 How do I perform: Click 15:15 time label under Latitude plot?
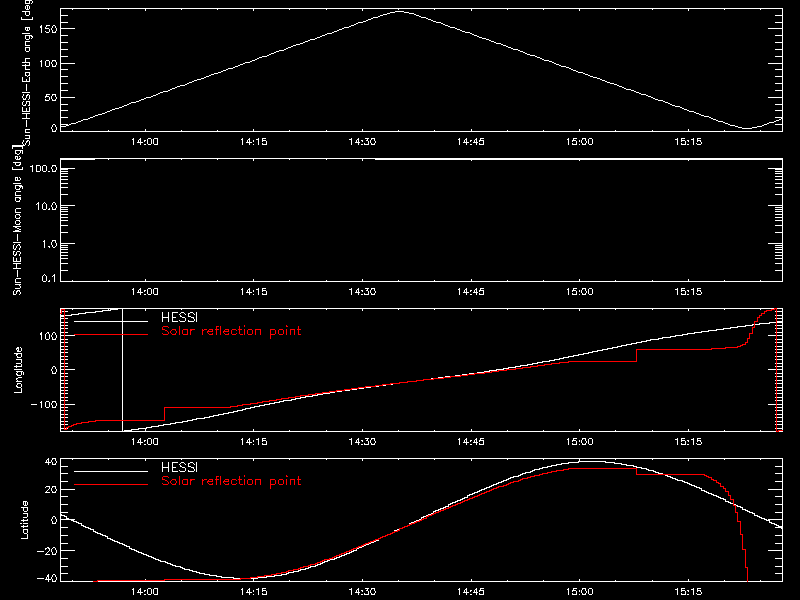pyautogui.click(x=688, y=592)
